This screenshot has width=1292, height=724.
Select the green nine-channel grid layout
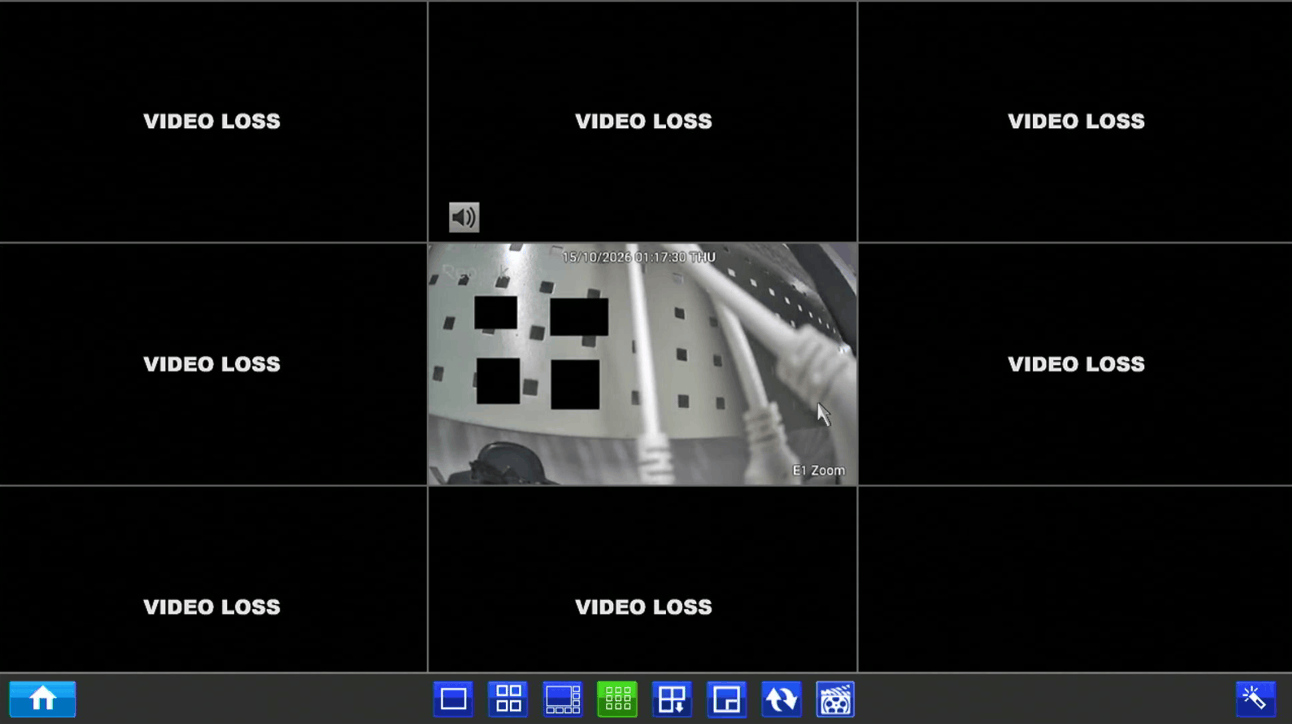(617, 699)
